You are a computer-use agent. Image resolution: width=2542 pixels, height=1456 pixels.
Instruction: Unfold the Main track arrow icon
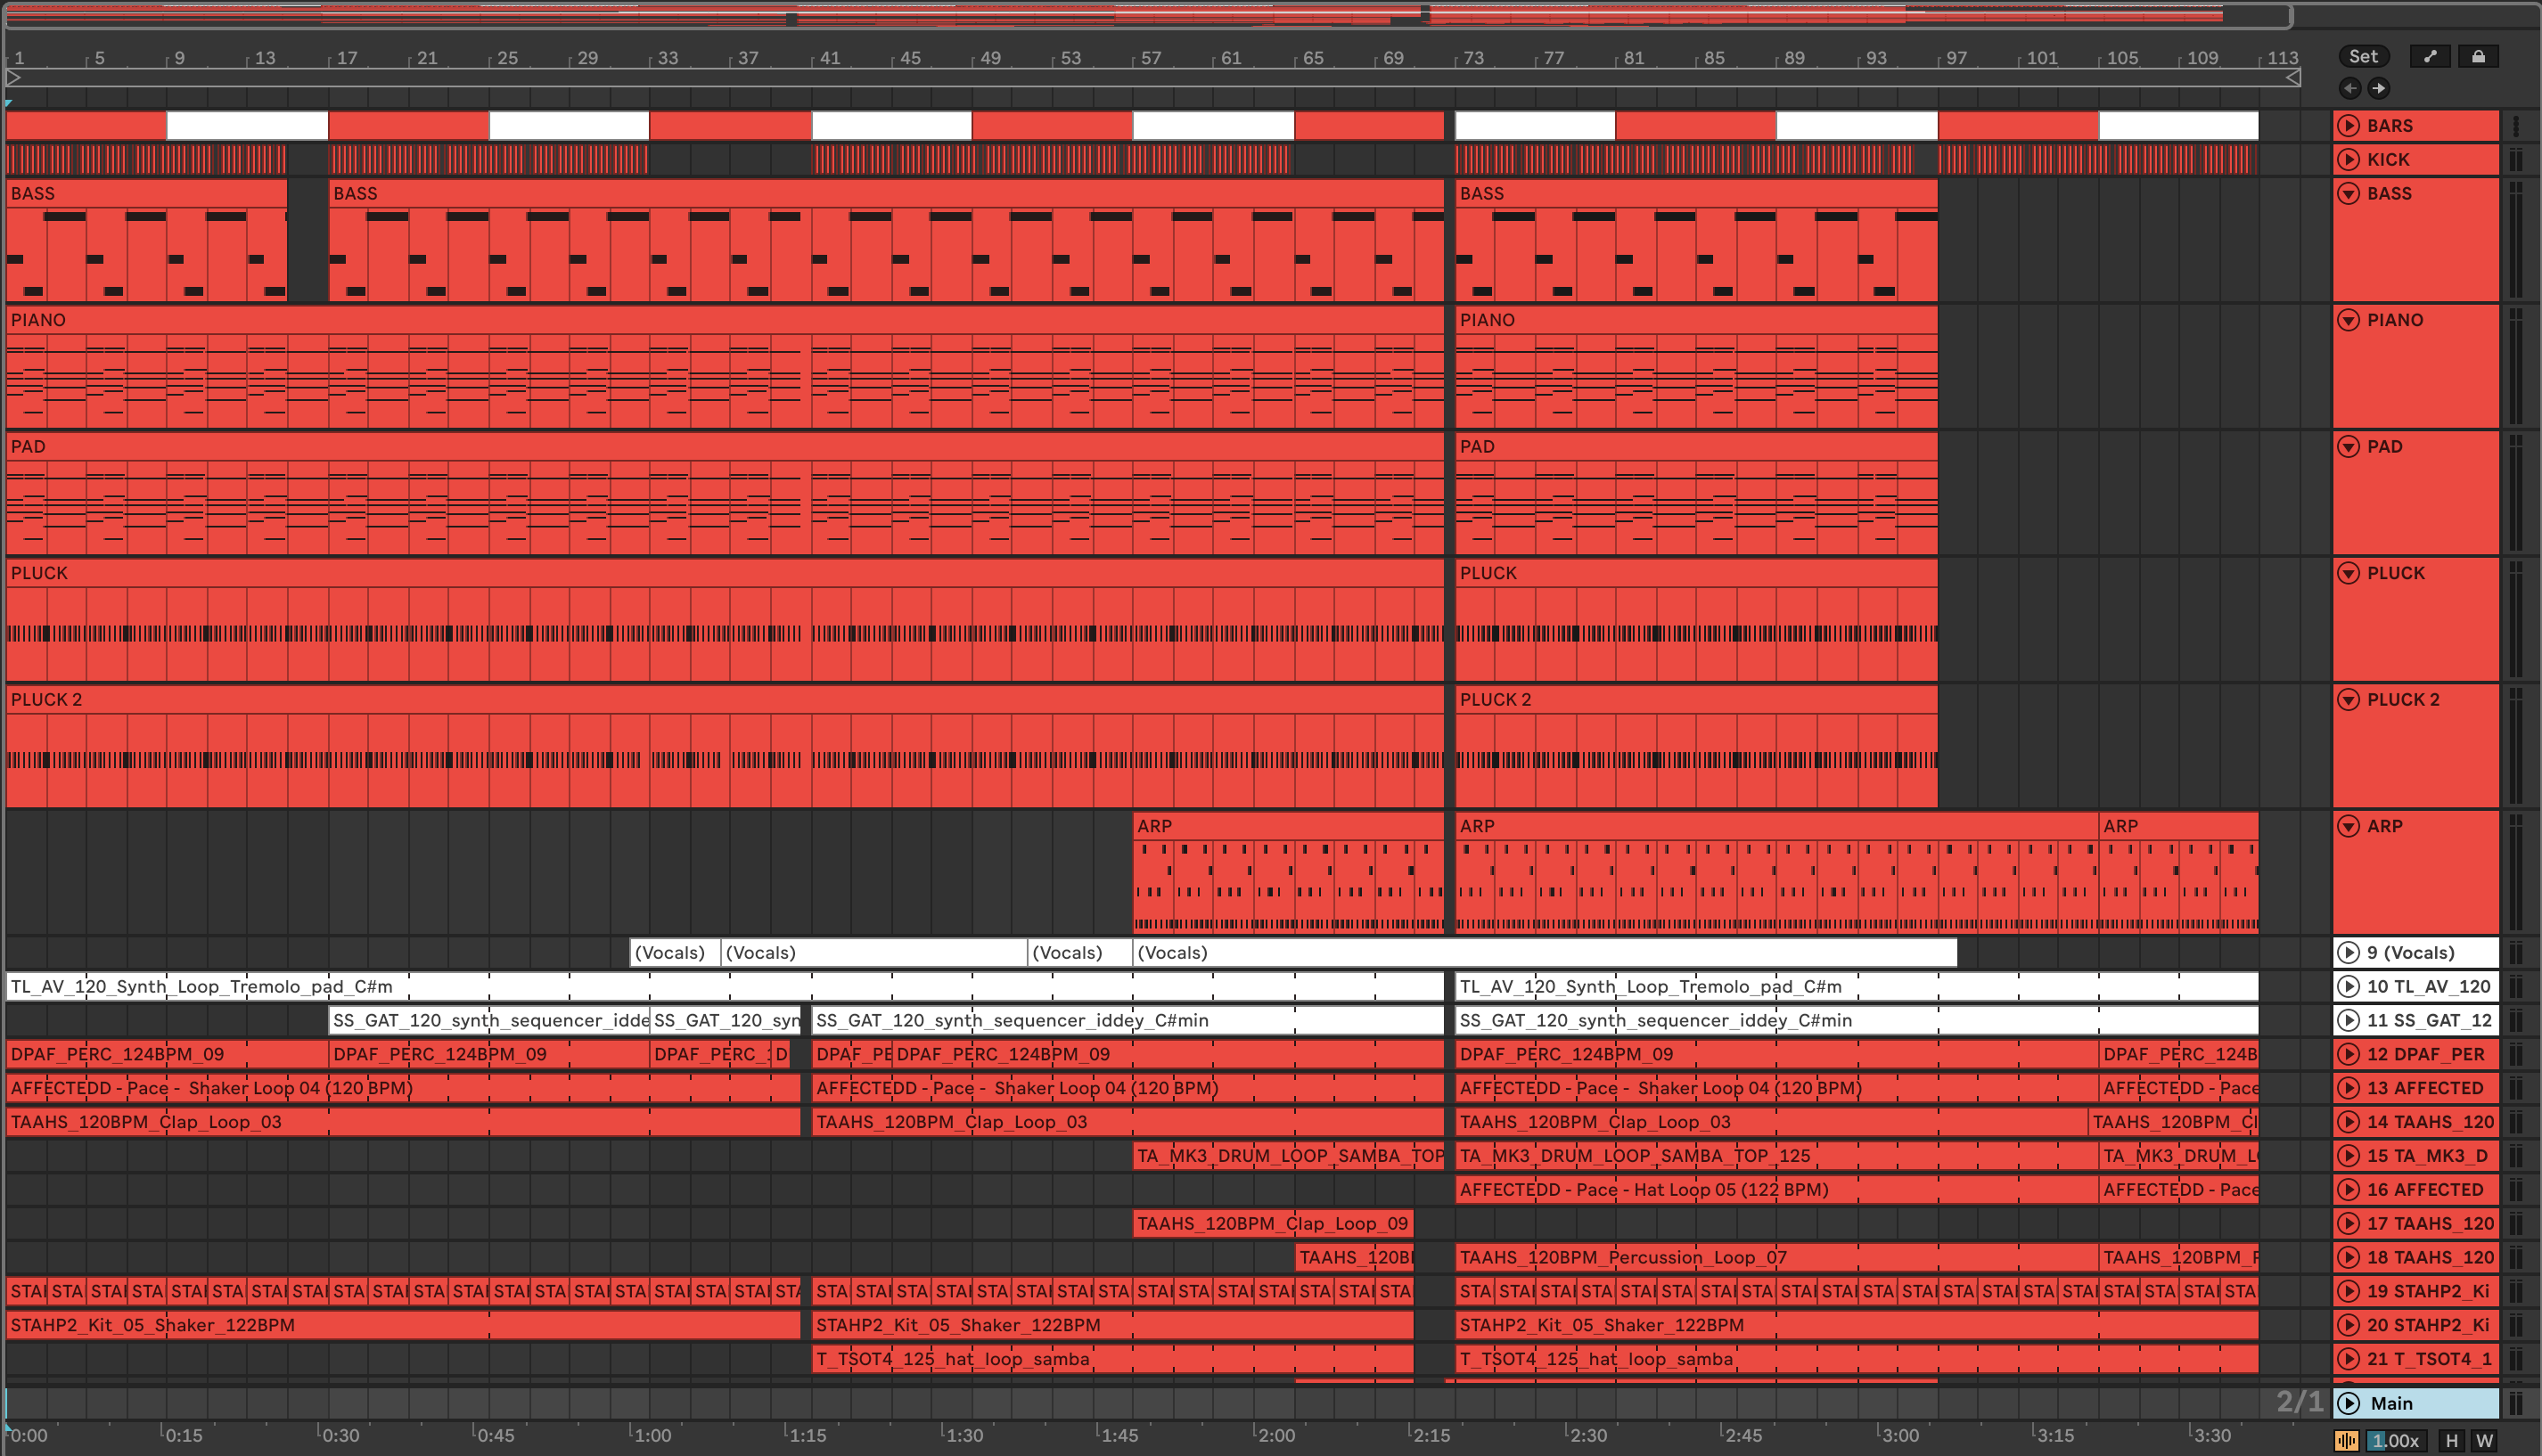pyautogui.click(x=2348, y=1403)
